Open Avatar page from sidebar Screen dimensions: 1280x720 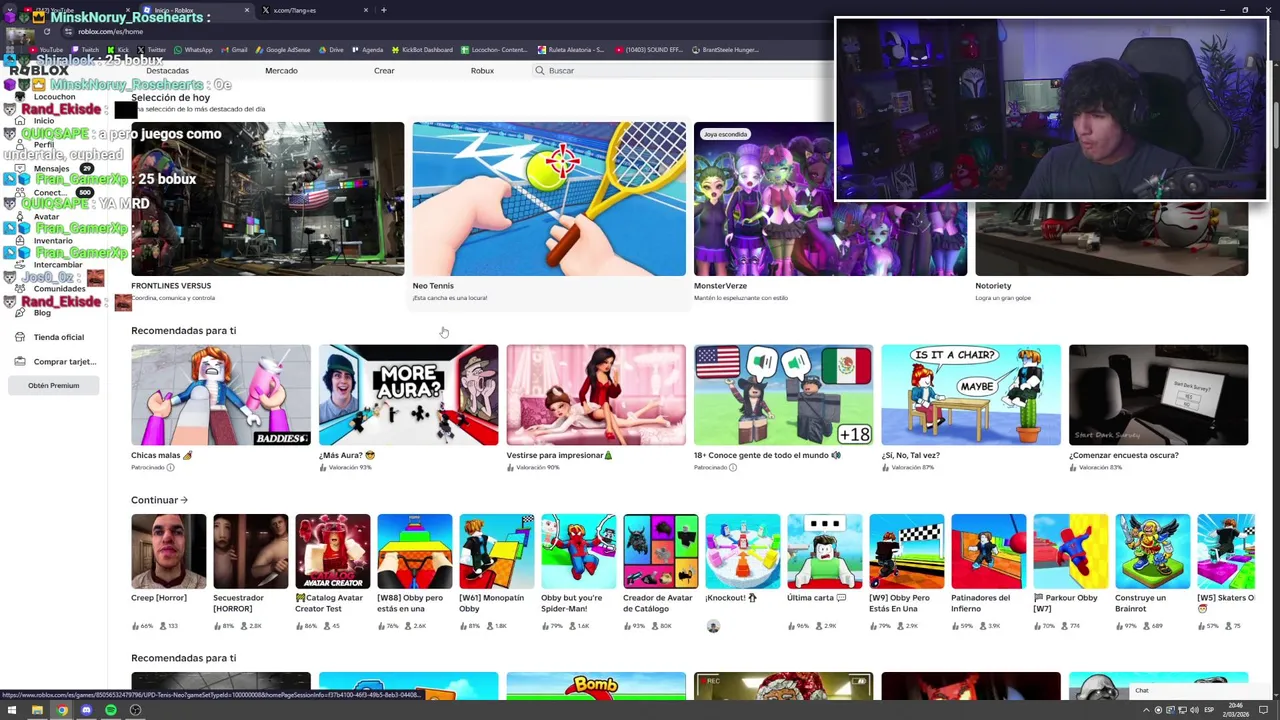(x=46, y=216)
